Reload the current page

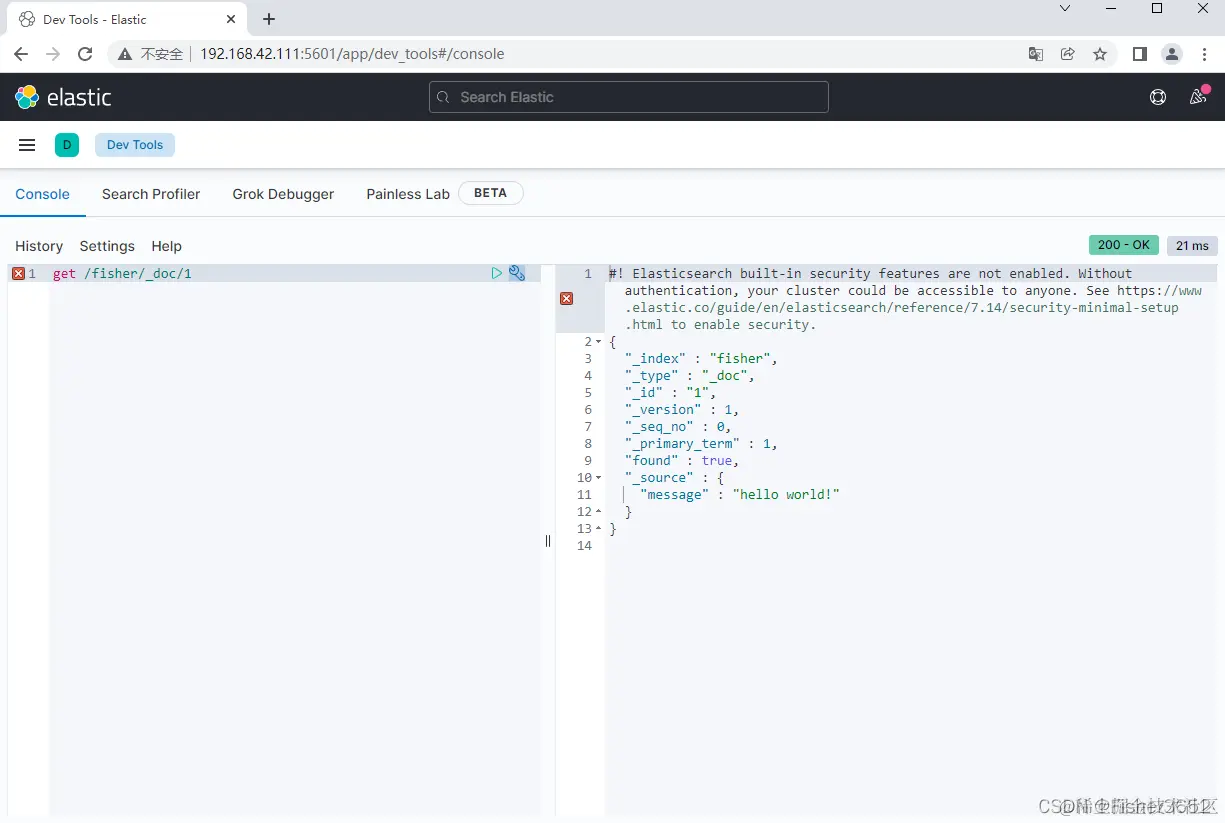pyautogui.click(x=85, y=54)
